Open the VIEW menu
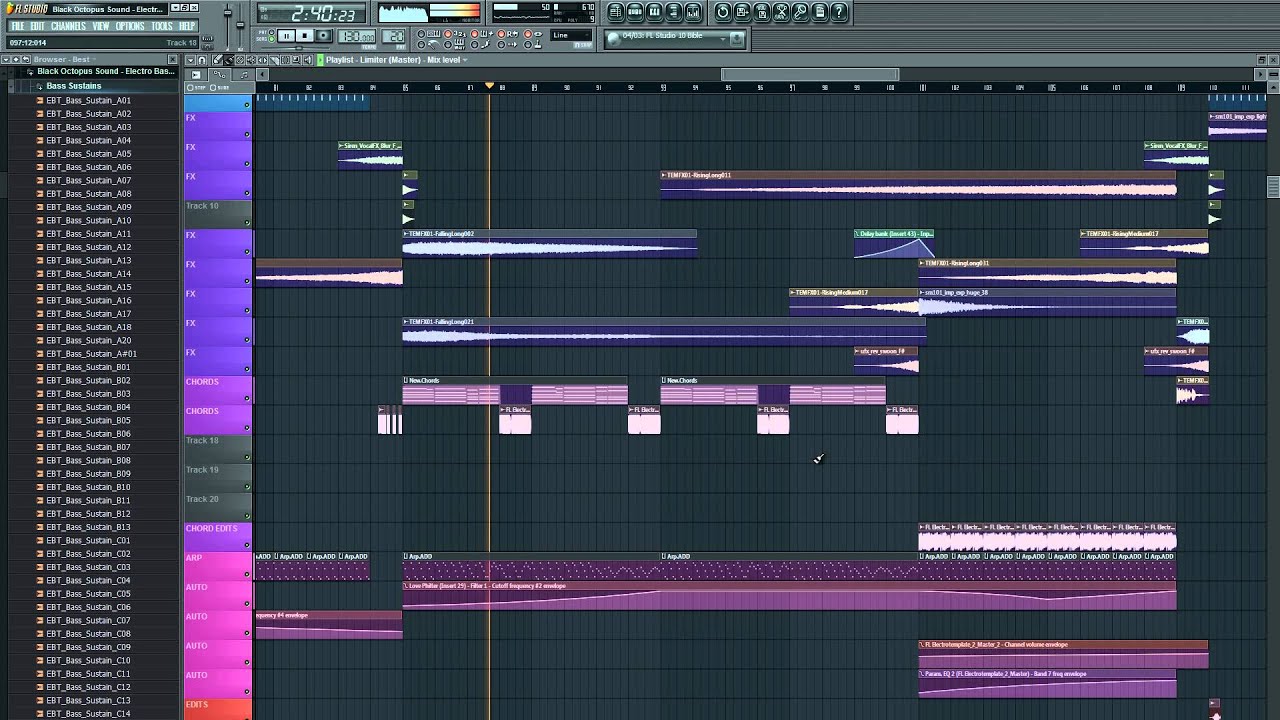Screen dimensions: 1280x720 [101, 26]
